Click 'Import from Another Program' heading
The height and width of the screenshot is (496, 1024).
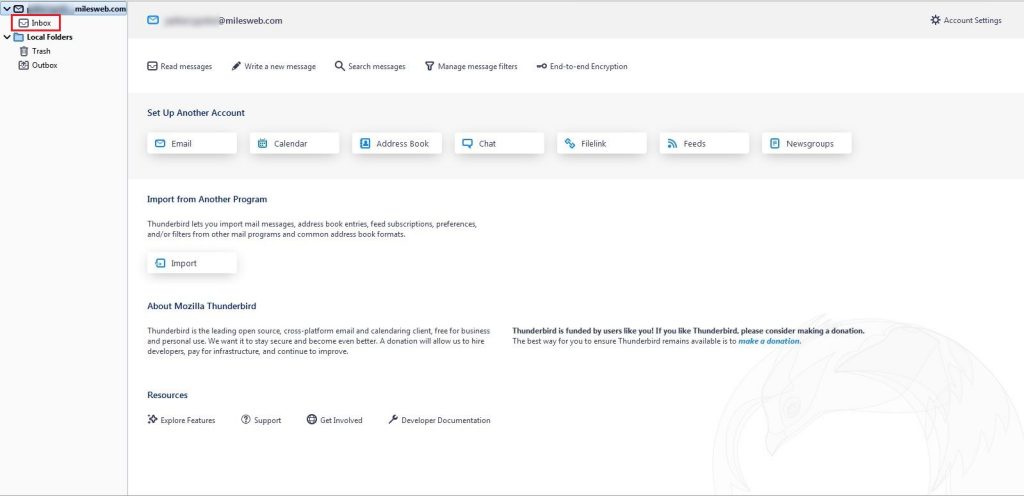coord(207,199)
